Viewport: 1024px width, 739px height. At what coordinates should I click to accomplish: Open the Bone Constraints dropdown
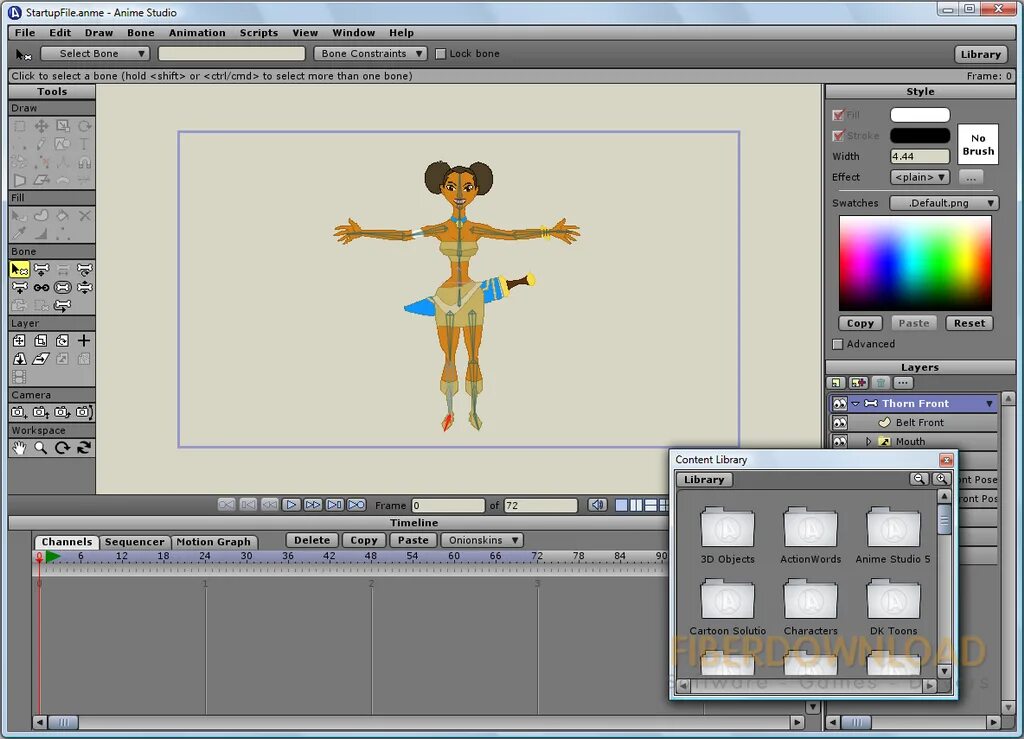tap(370, 54)
